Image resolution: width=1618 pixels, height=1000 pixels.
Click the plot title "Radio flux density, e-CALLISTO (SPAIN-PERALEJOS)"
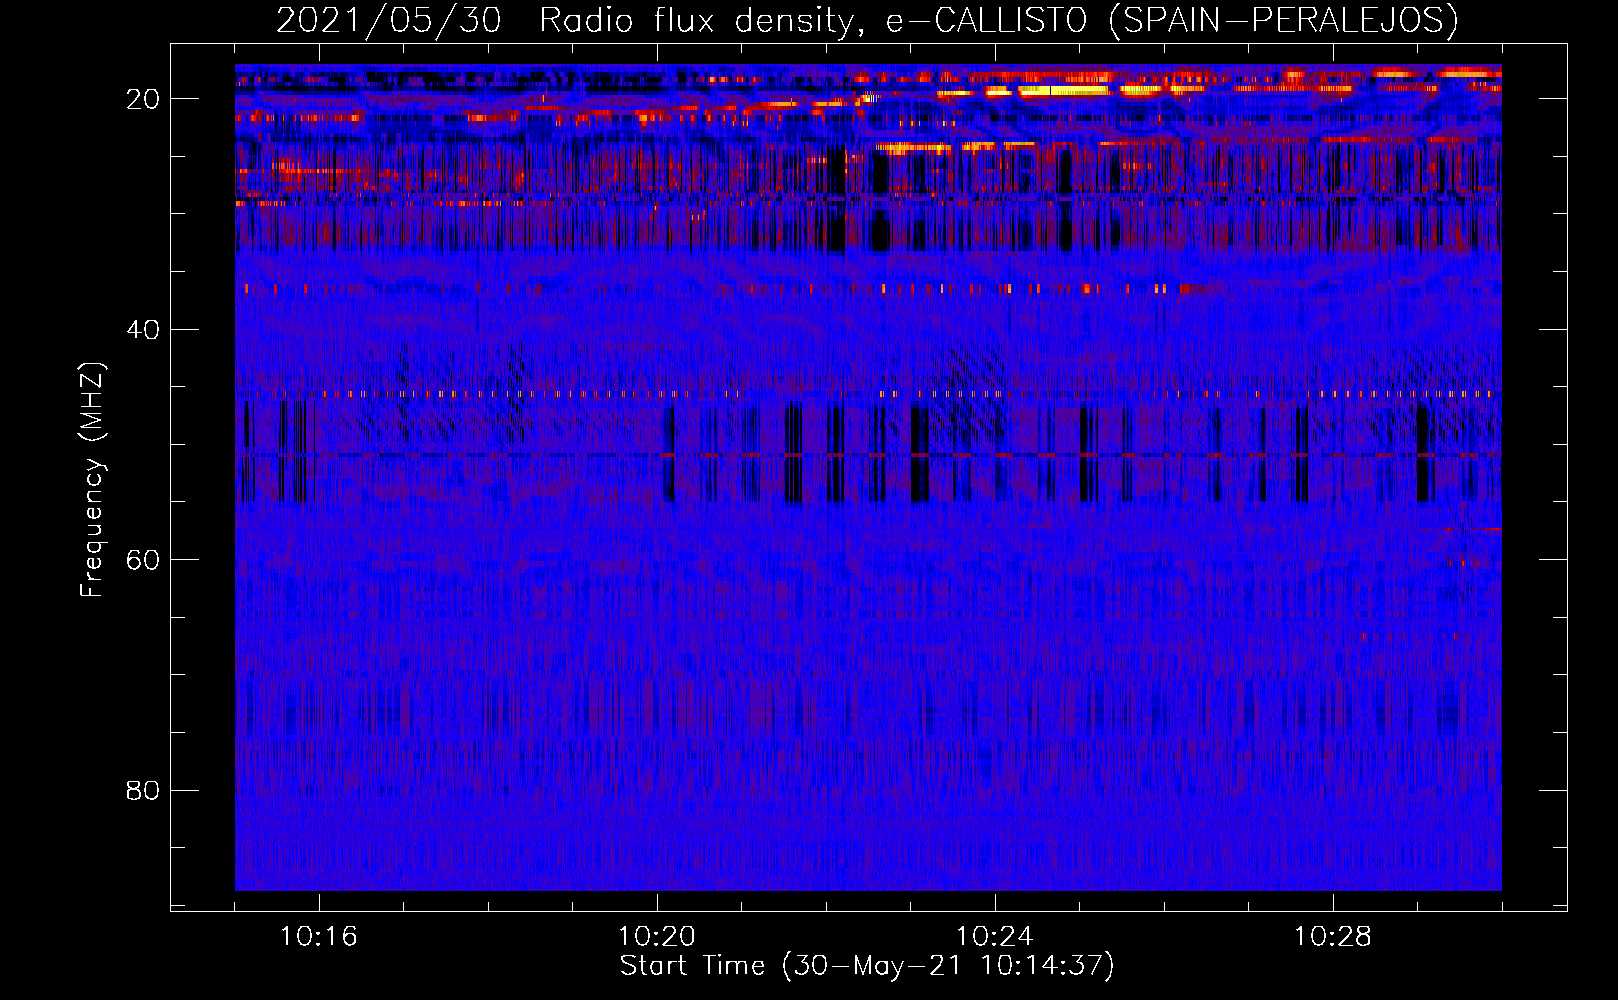(x=998, y=20)
